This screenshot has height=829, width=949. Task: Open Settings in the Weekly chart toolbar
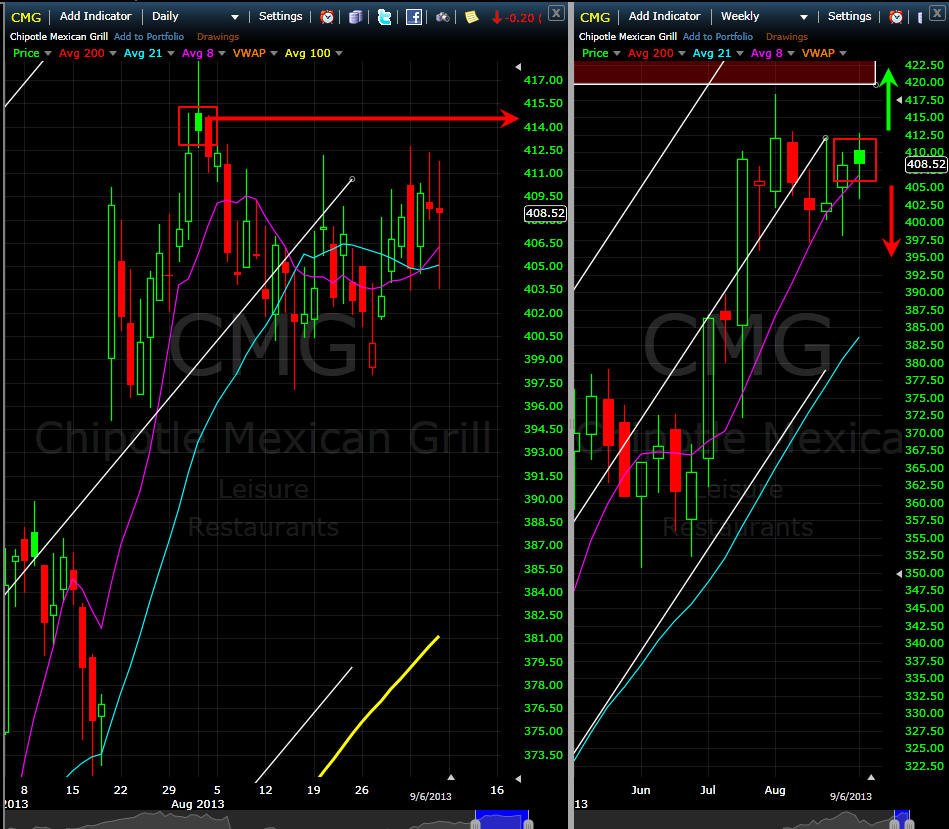click(849, 16)
